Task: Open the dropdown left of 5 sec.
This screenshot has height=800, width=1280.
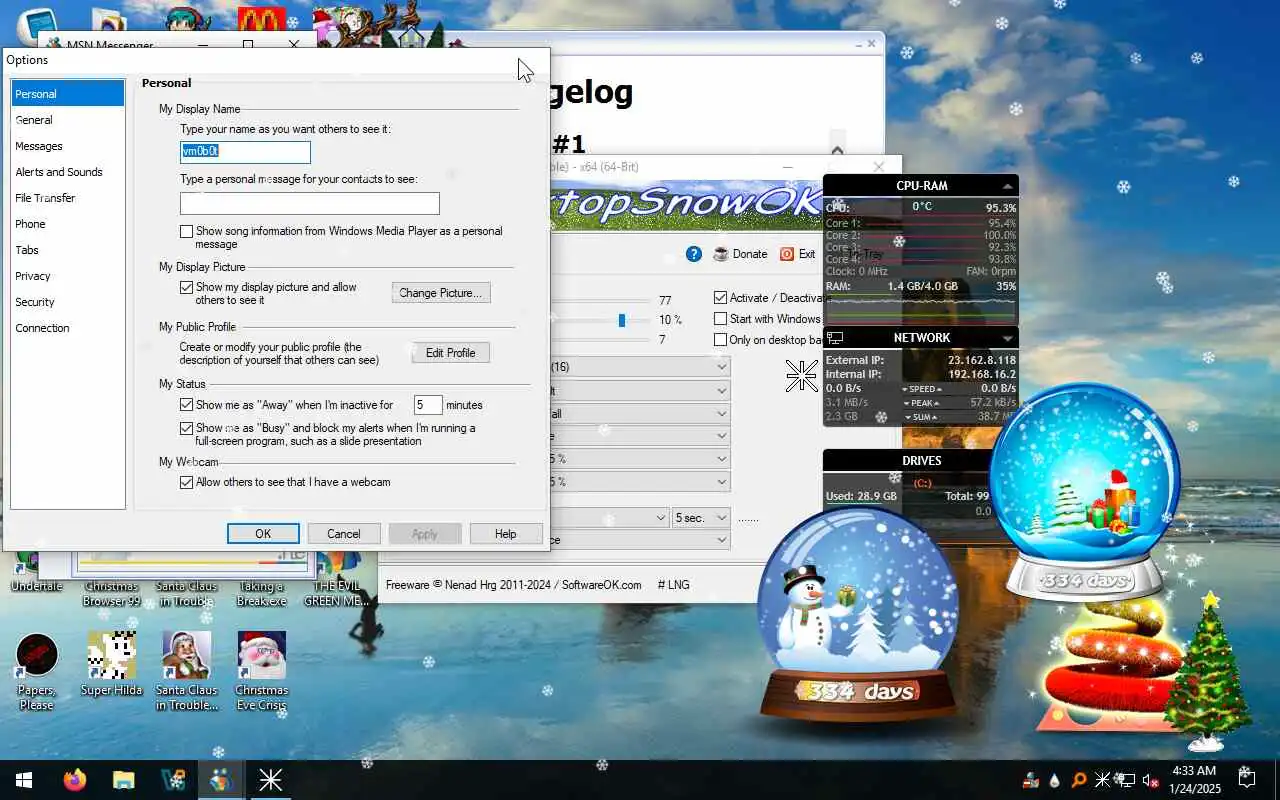Action: coord(608,518)
